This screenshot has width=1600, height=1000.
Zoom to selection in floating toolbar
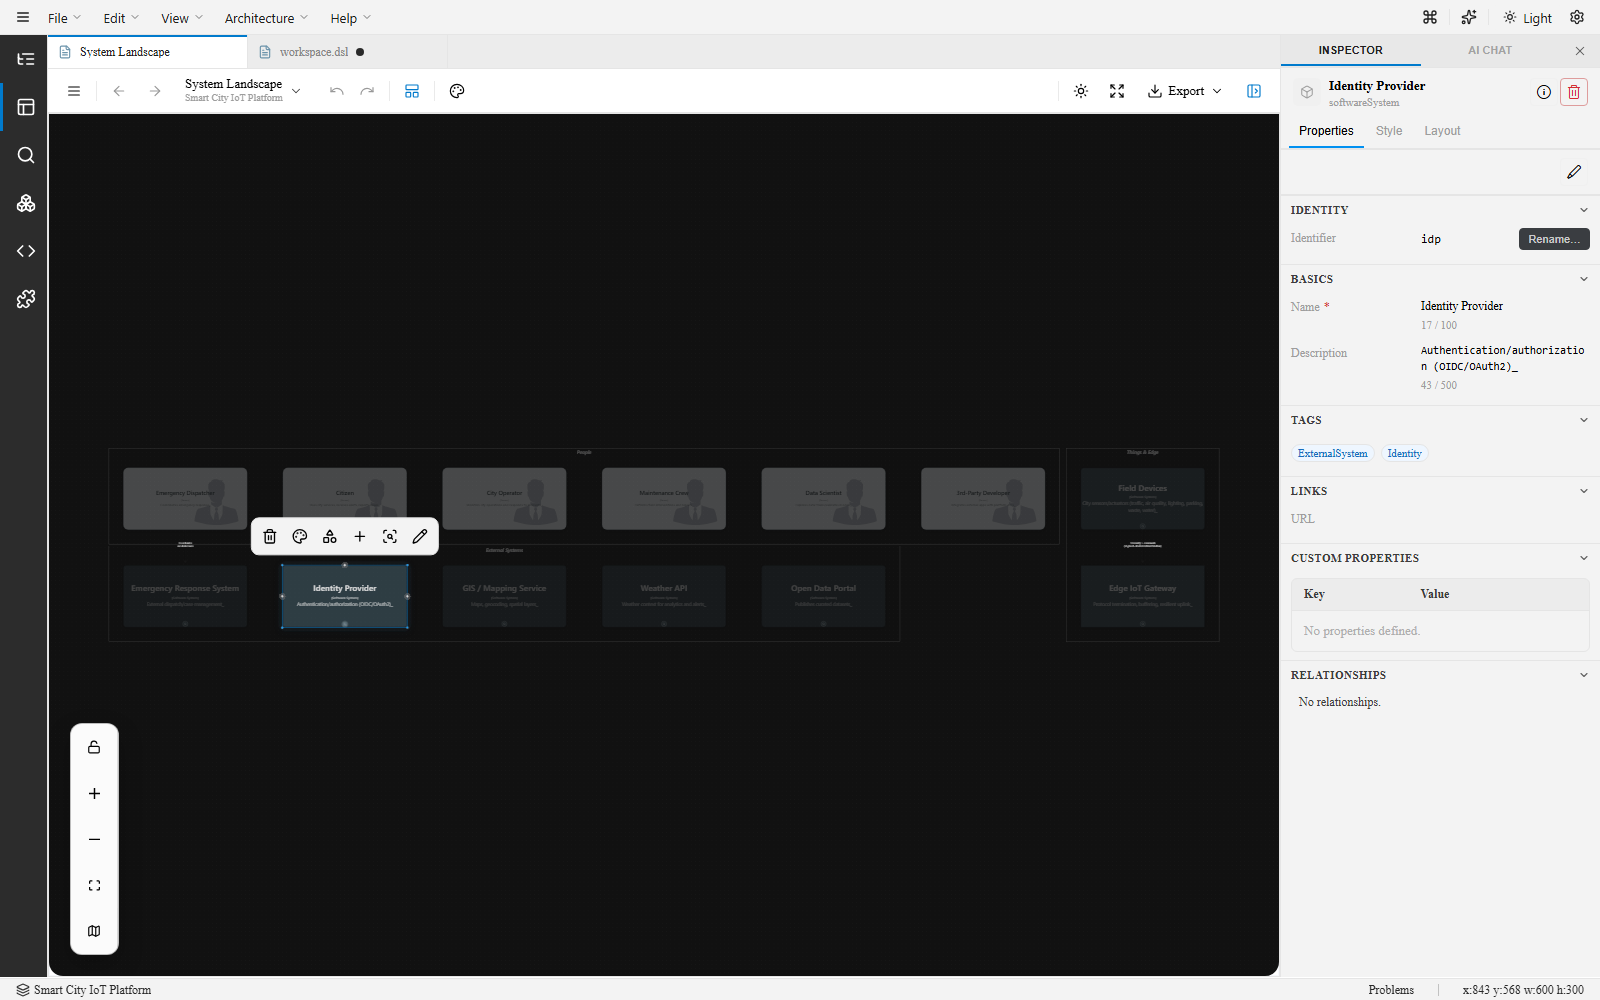[x=390, y=537]
